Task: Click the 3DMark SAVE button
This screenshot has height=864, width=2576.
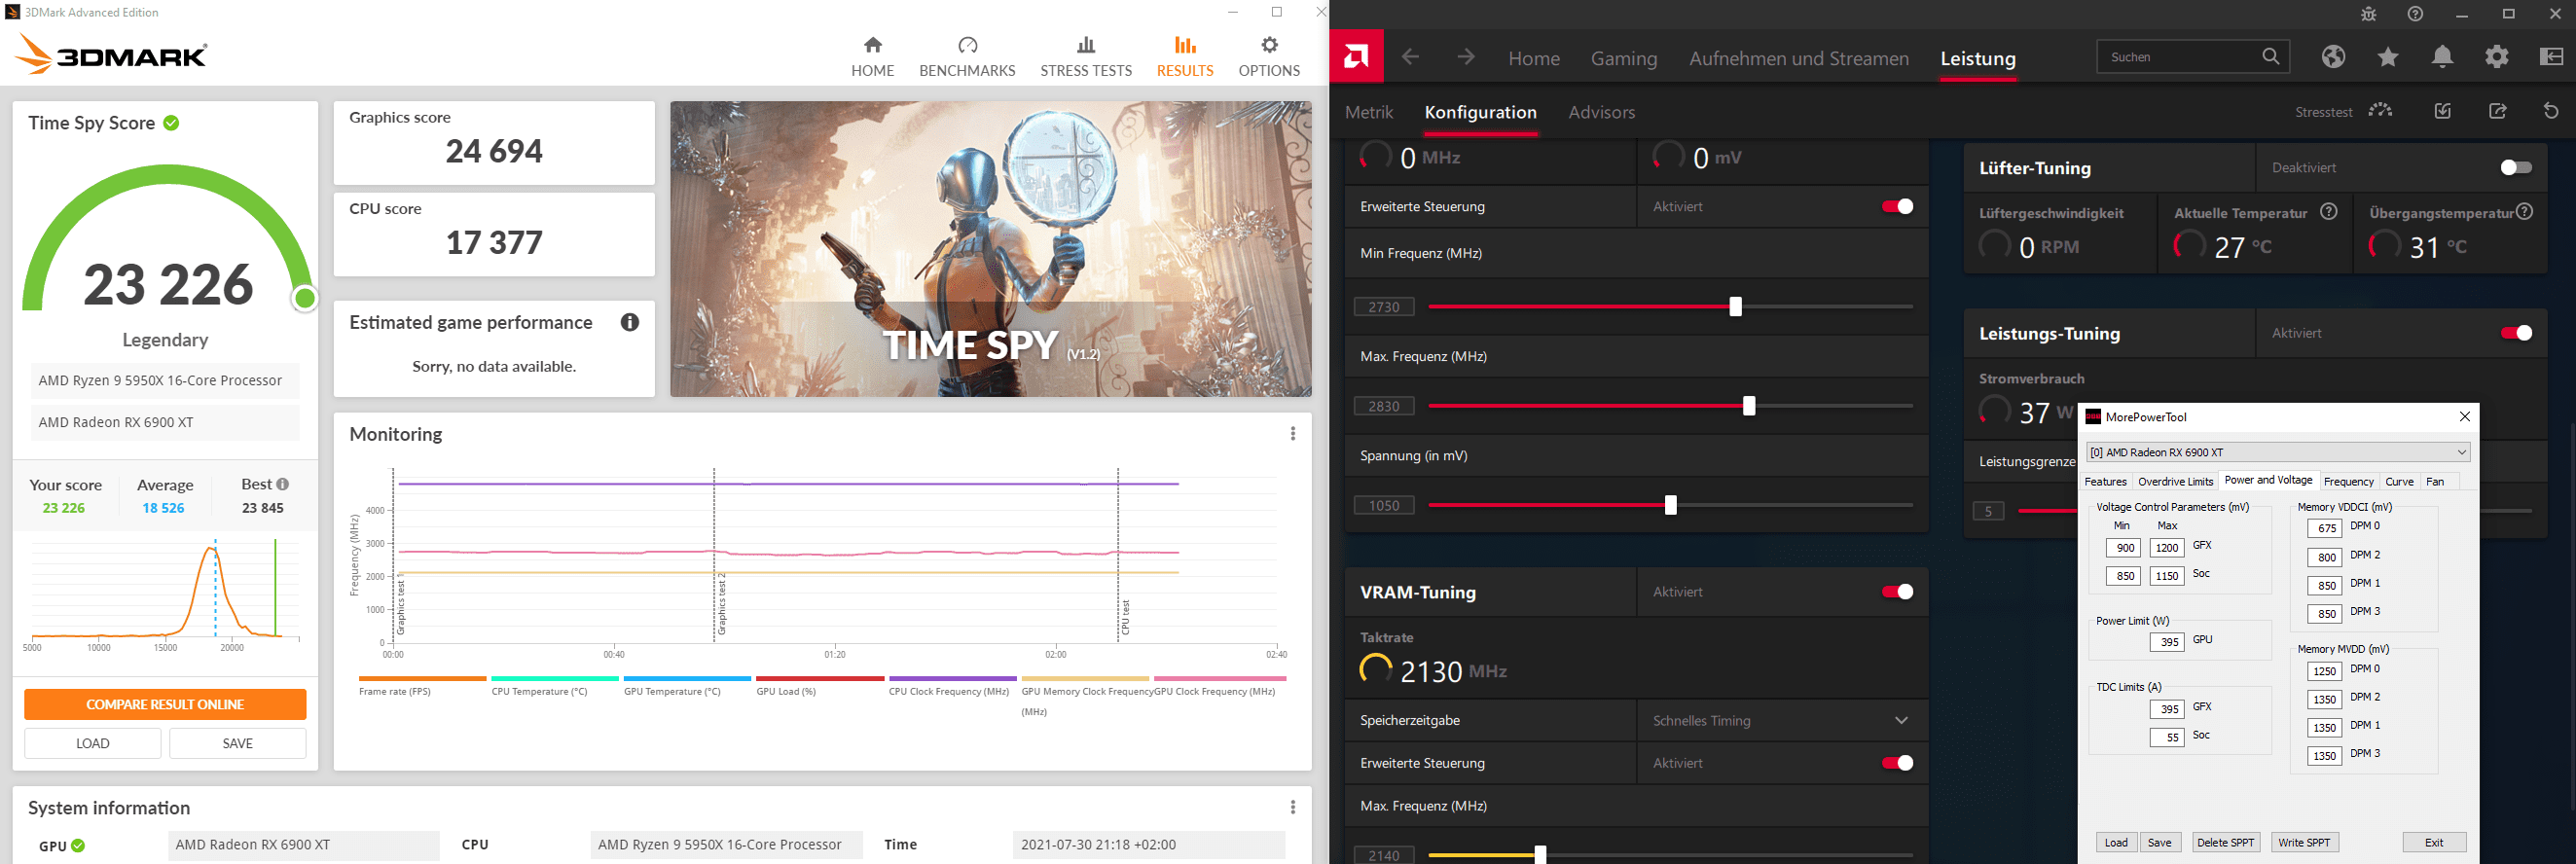Action: [237, 743]
